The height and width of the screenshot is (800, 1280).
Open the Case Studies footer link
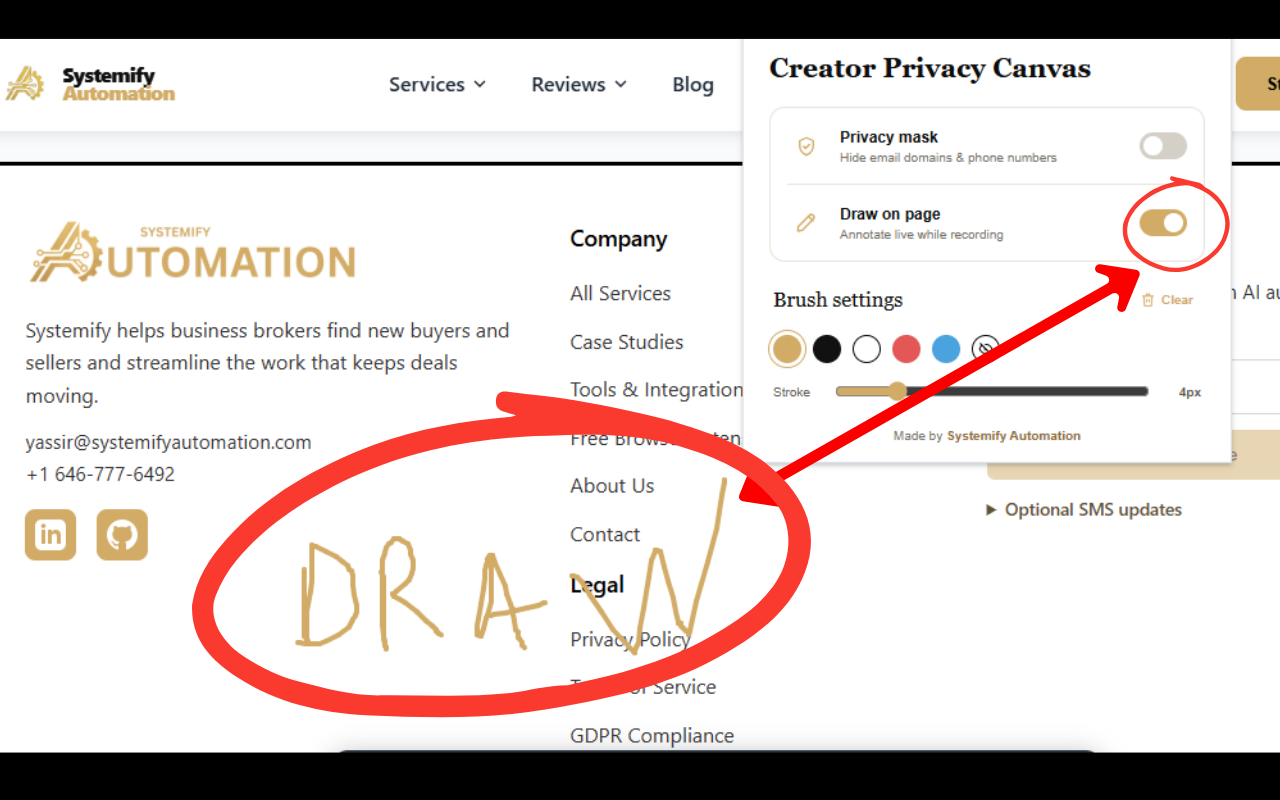click(627, 342)
